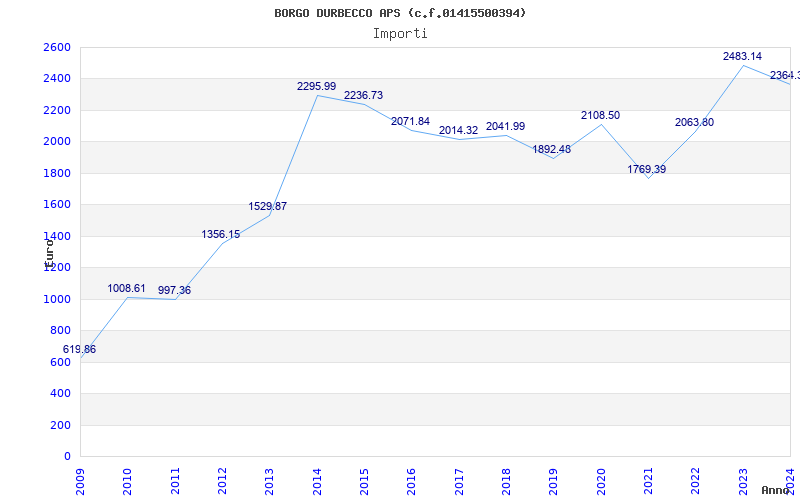Select the 2295.99 data label

(x=316, y=86)
